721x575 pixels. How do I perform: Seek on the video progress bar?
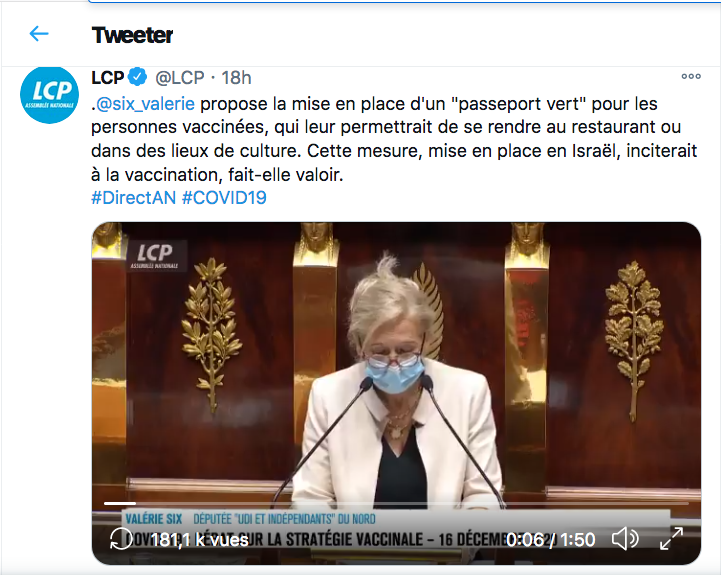click(x=396, y=504)
